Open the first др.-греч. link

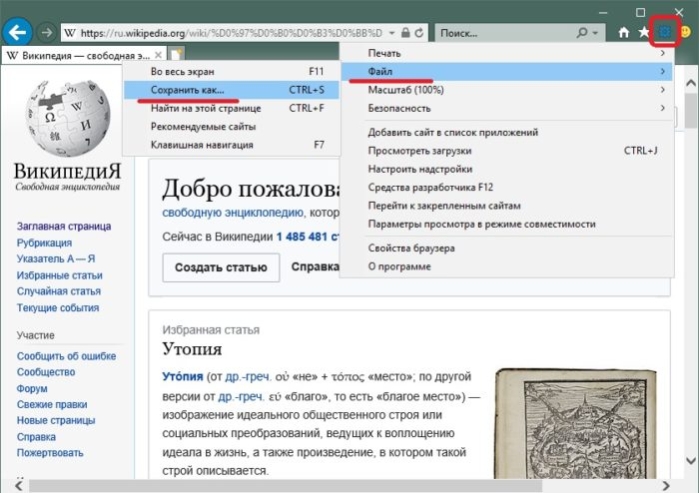(x=247, y=377)
